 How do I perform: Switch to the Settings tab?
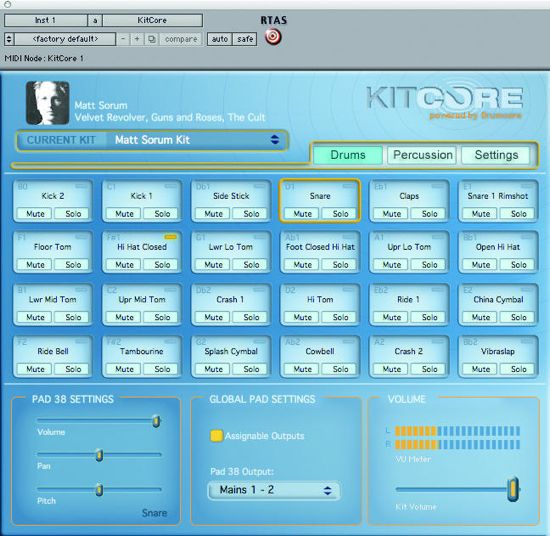(496, 155)
